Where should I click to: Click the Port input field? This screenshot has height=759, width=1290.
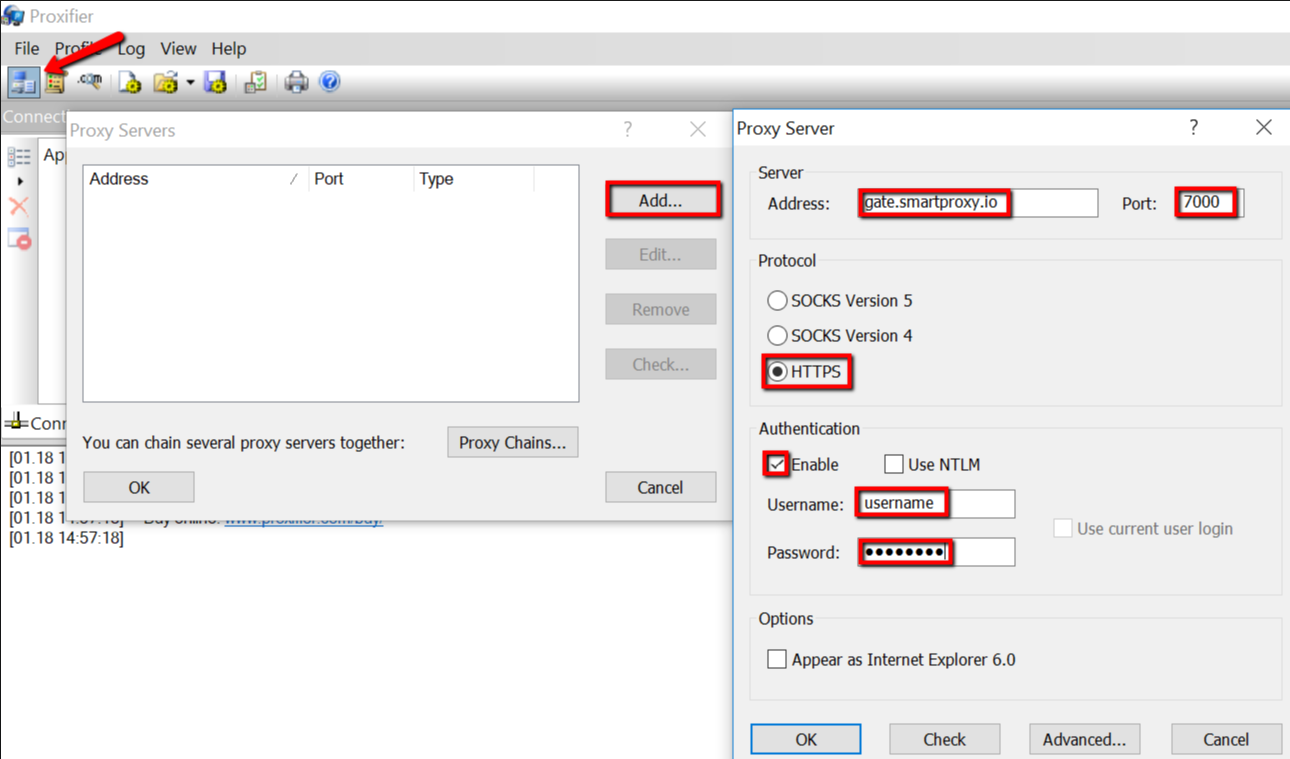[1209, 203]
